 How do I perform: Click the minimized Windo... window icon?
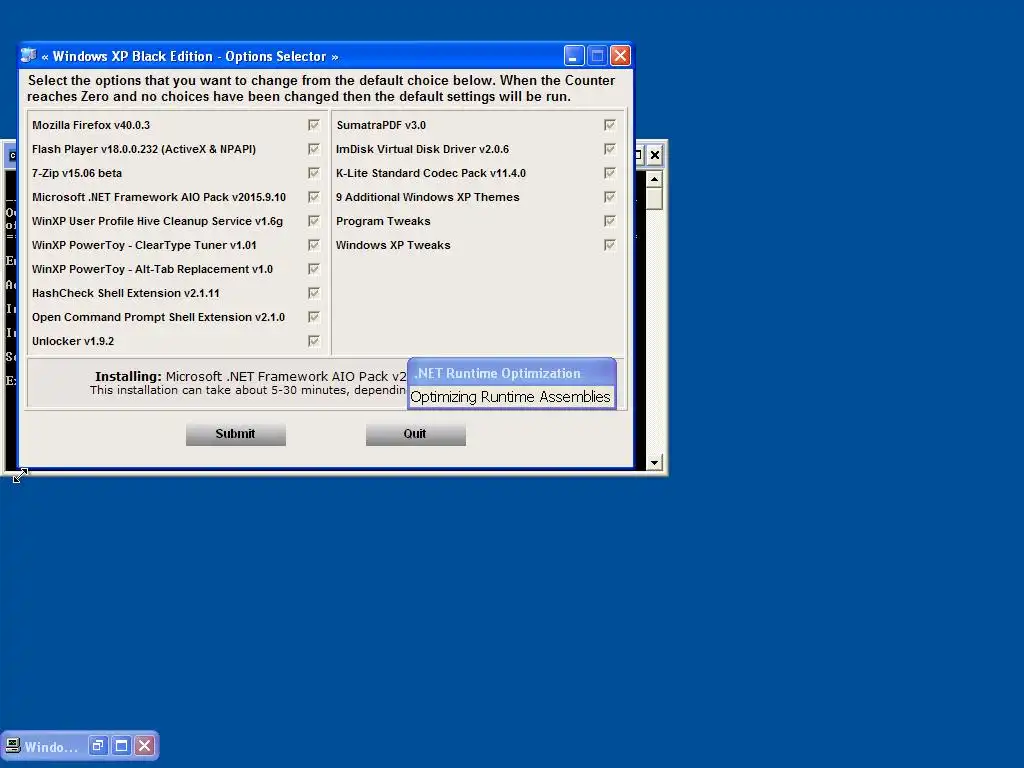click(12, 746)
